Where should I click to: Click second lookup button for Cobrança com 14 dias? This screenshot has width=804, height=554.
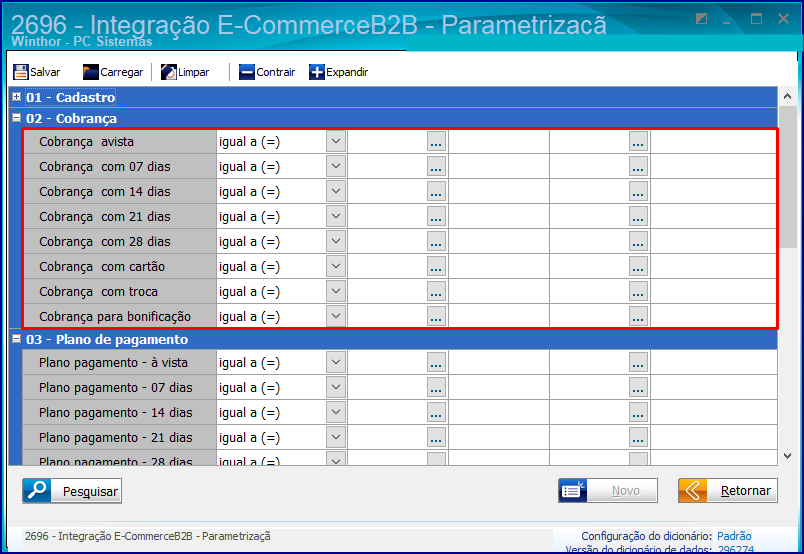coord(638,191)
